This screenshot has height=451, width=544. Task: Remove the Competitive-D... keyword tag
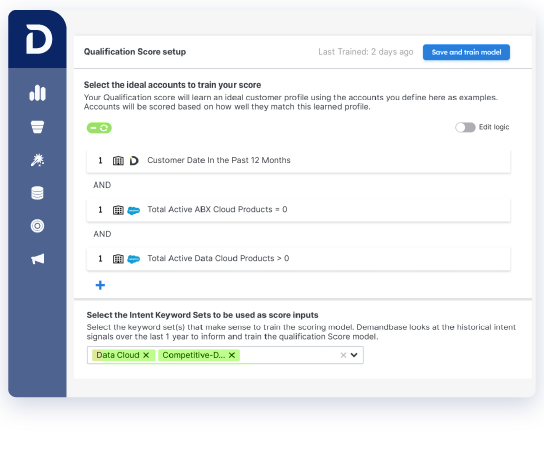pyautogui.click(x=232, y=355)
